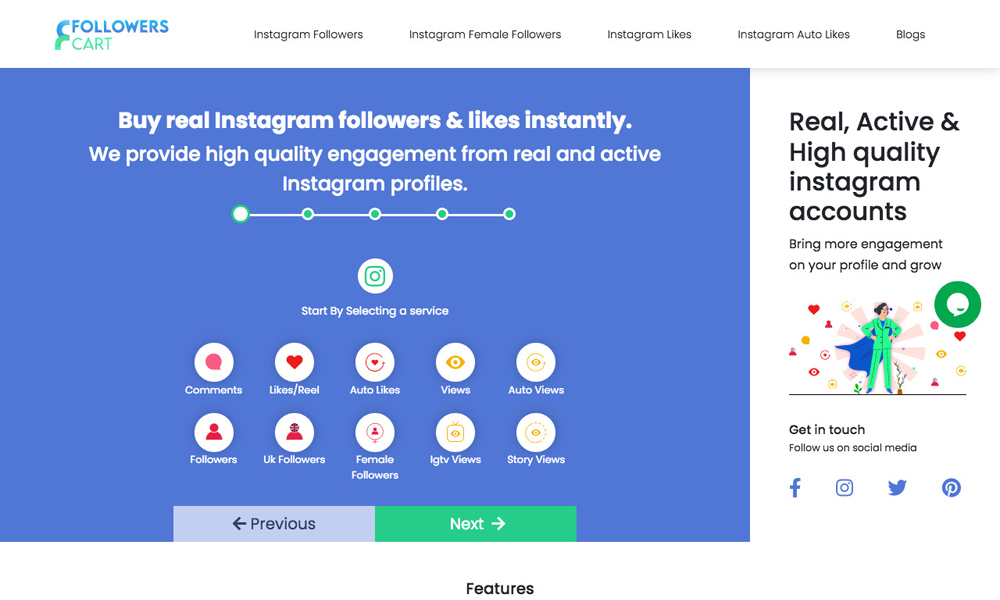Select the Followers person icon

tap(214, 432)
